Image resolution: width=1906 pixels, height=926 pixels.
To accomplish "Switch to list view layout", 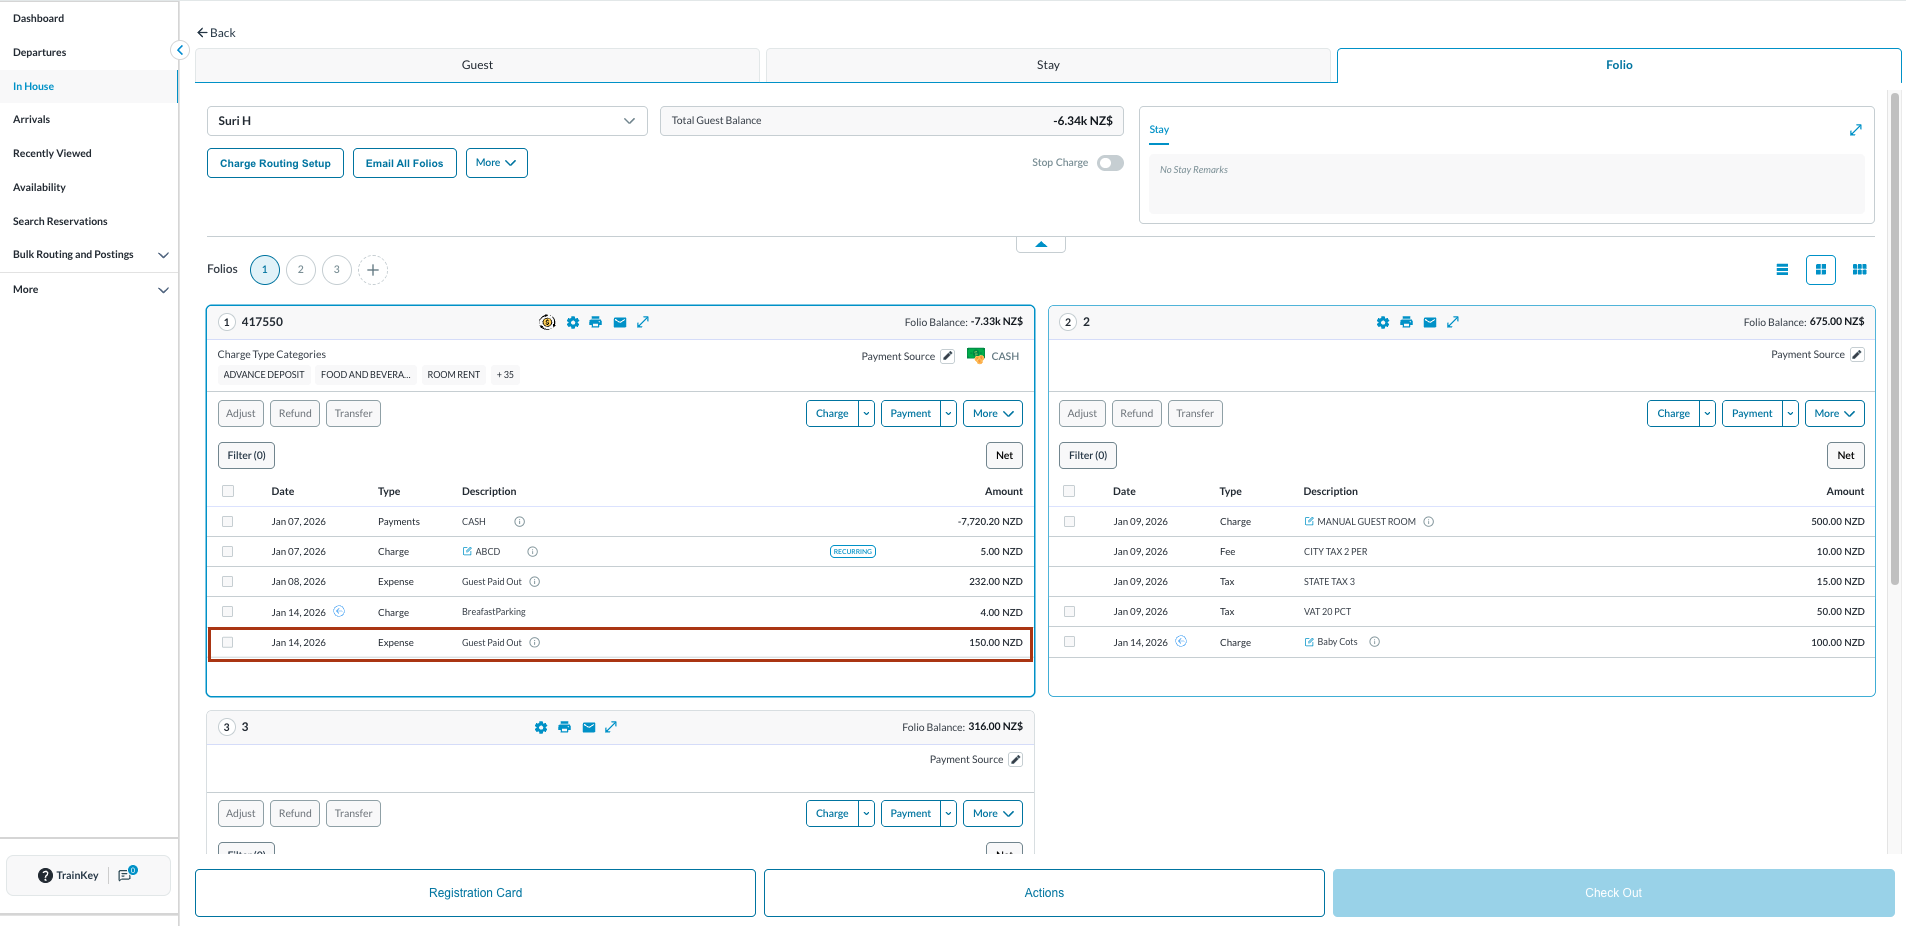I will [1782, 270].
